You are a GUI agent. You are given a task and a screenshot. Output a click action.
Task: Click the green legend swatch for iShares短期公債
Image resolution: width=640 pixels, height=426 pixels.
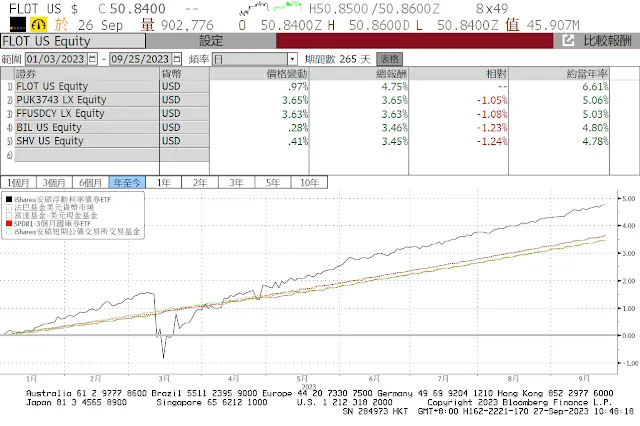9,232
